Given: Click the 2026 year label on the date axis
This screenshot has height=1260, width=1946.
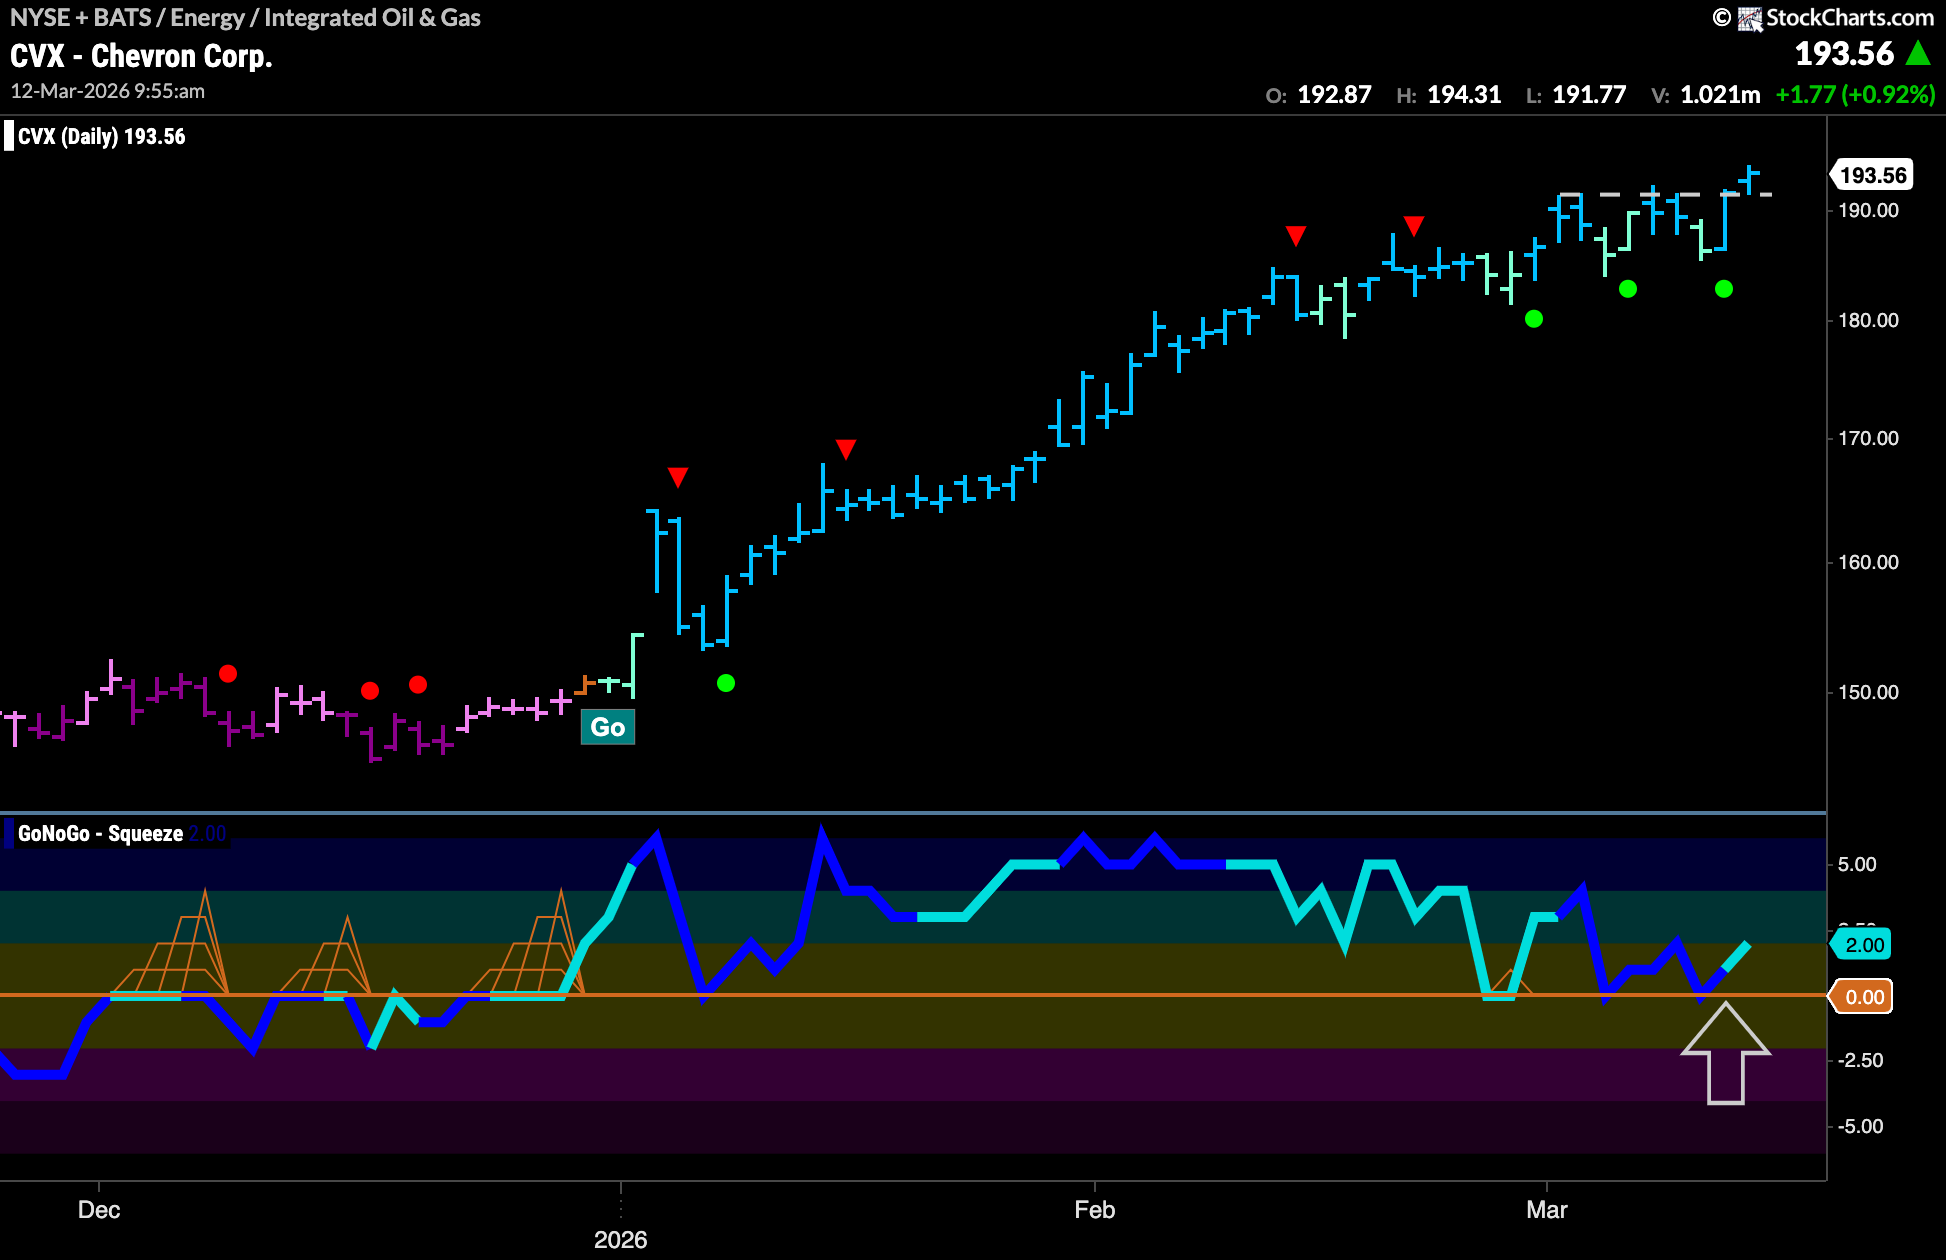Looking at the screenshot, I should tap(620, 1240).
